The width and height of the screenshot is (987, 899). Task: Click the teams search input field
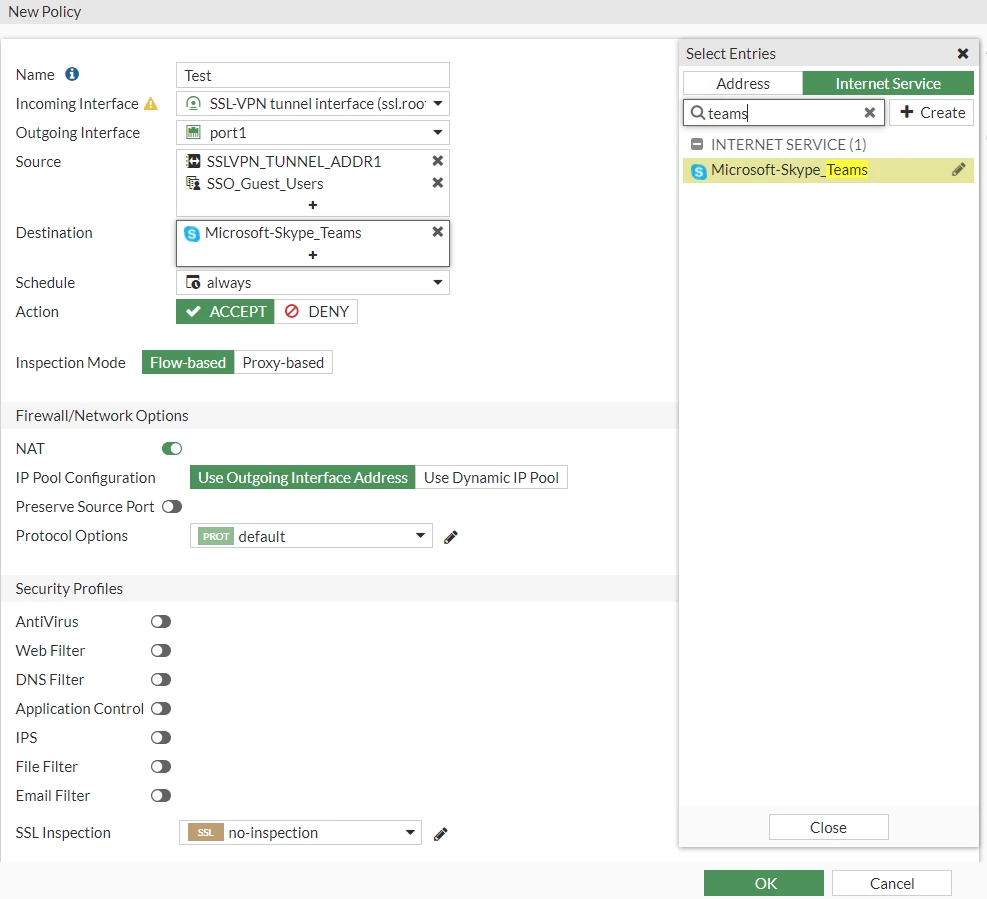[x=784, y=113]
